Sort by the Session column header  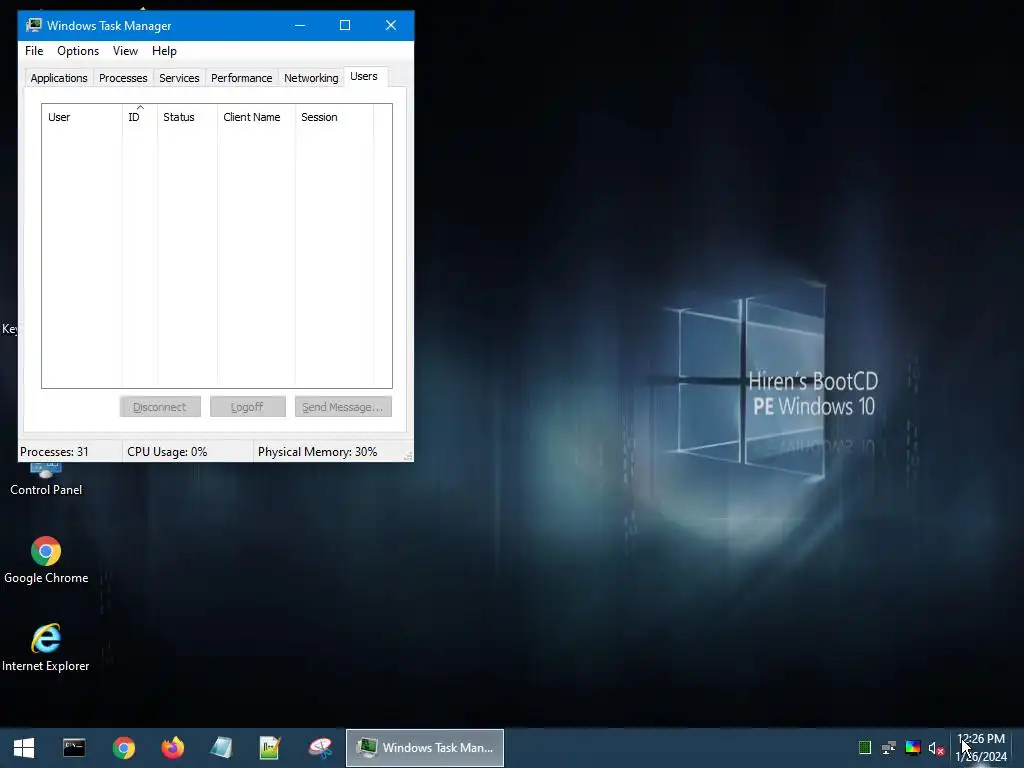[334, 117]
